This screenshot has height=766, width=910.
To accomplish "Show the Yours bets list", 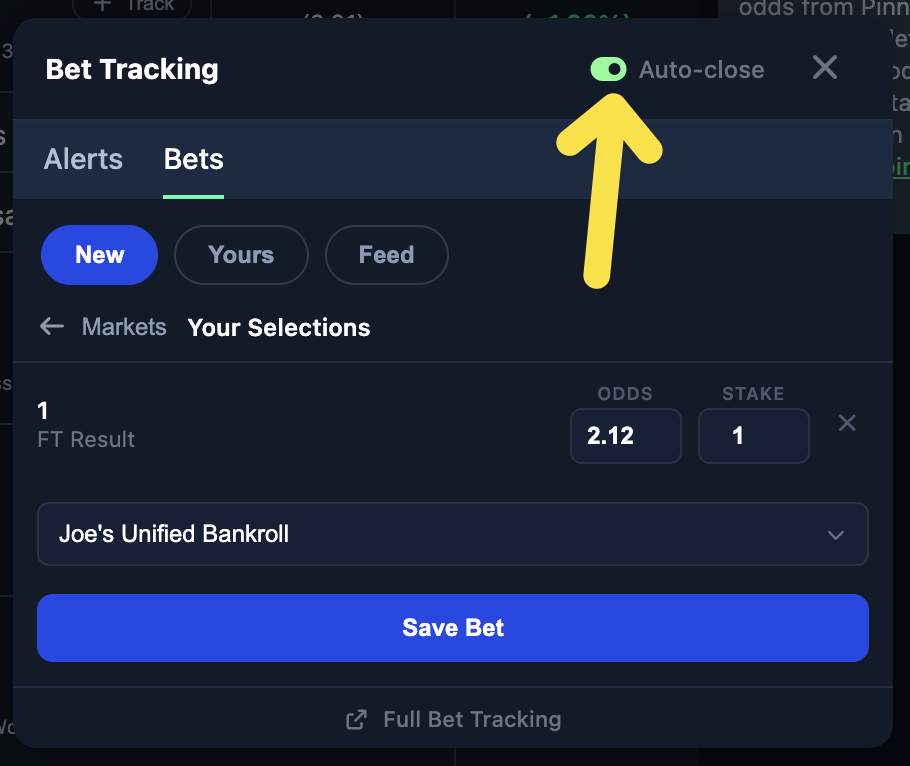I will 241,255.
